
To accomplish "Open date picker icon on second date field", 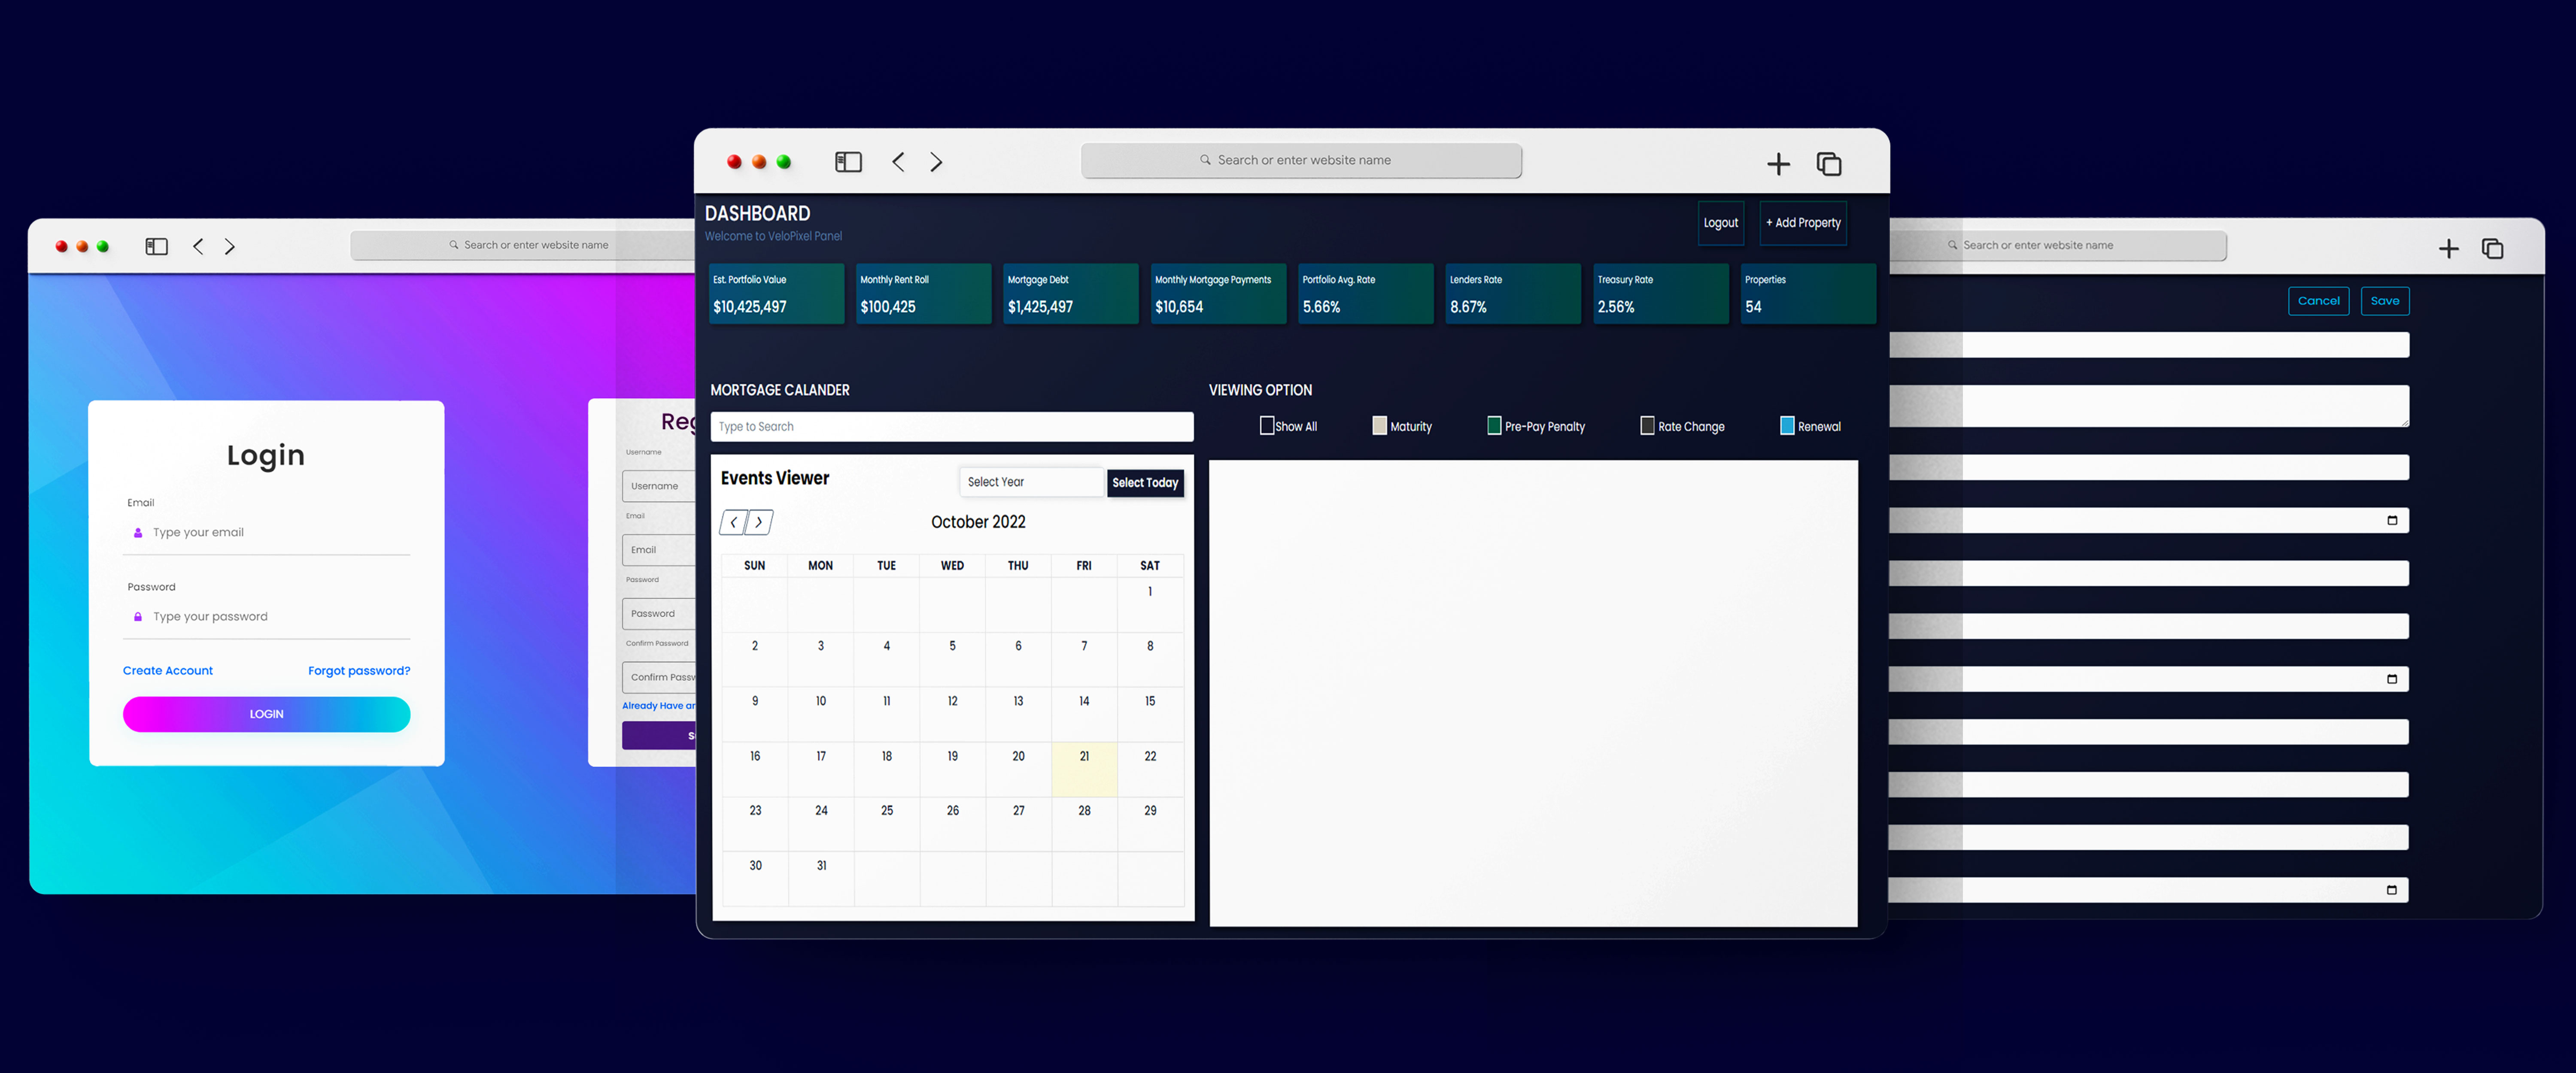I will tap(2392, 679).
